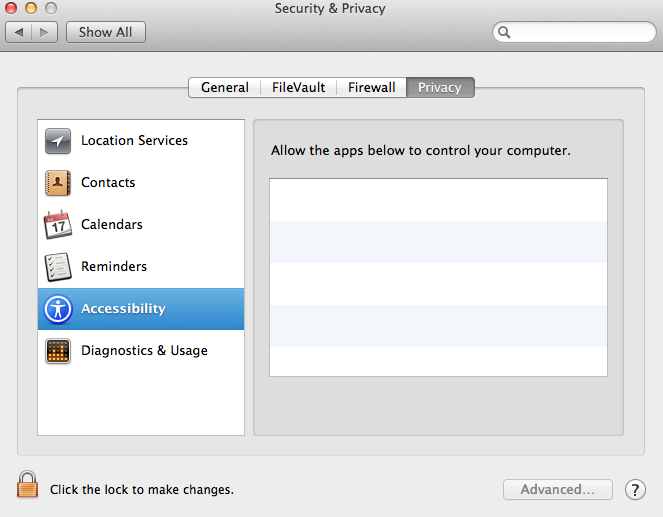Click the Reminders checklist icon
The image size is (663, 517).
click(x=58, y=267)
